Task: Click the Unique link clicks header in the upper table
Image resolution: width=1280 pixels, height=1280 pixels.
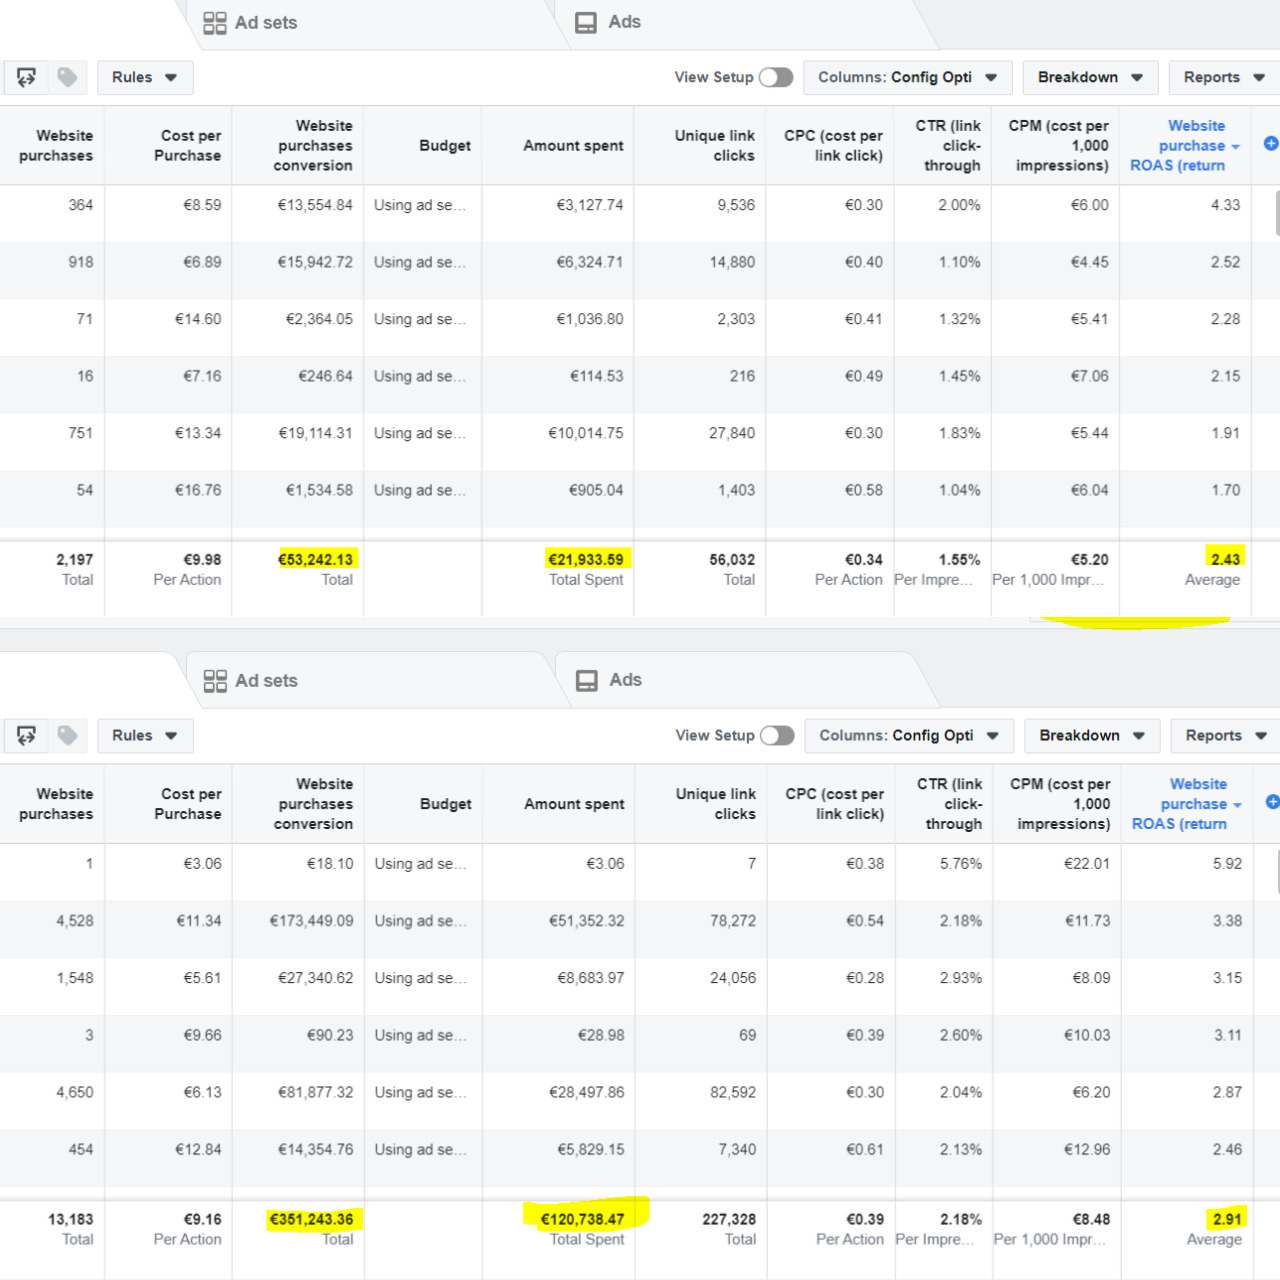Action: 714,146
